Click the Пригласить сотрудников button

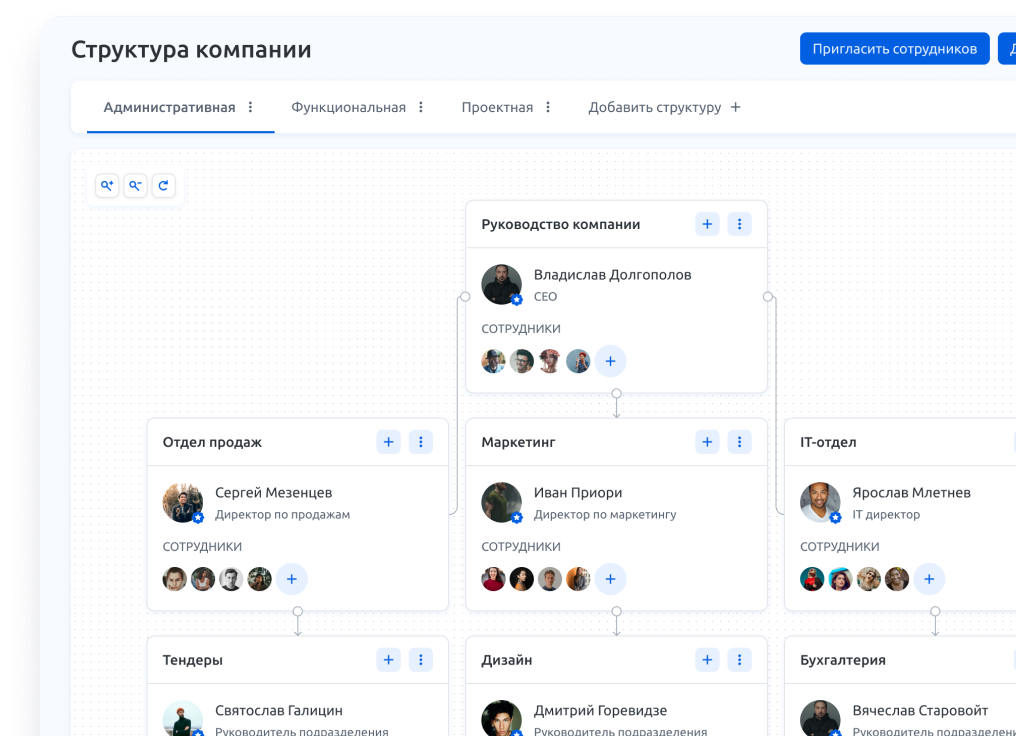coord(894,48)
